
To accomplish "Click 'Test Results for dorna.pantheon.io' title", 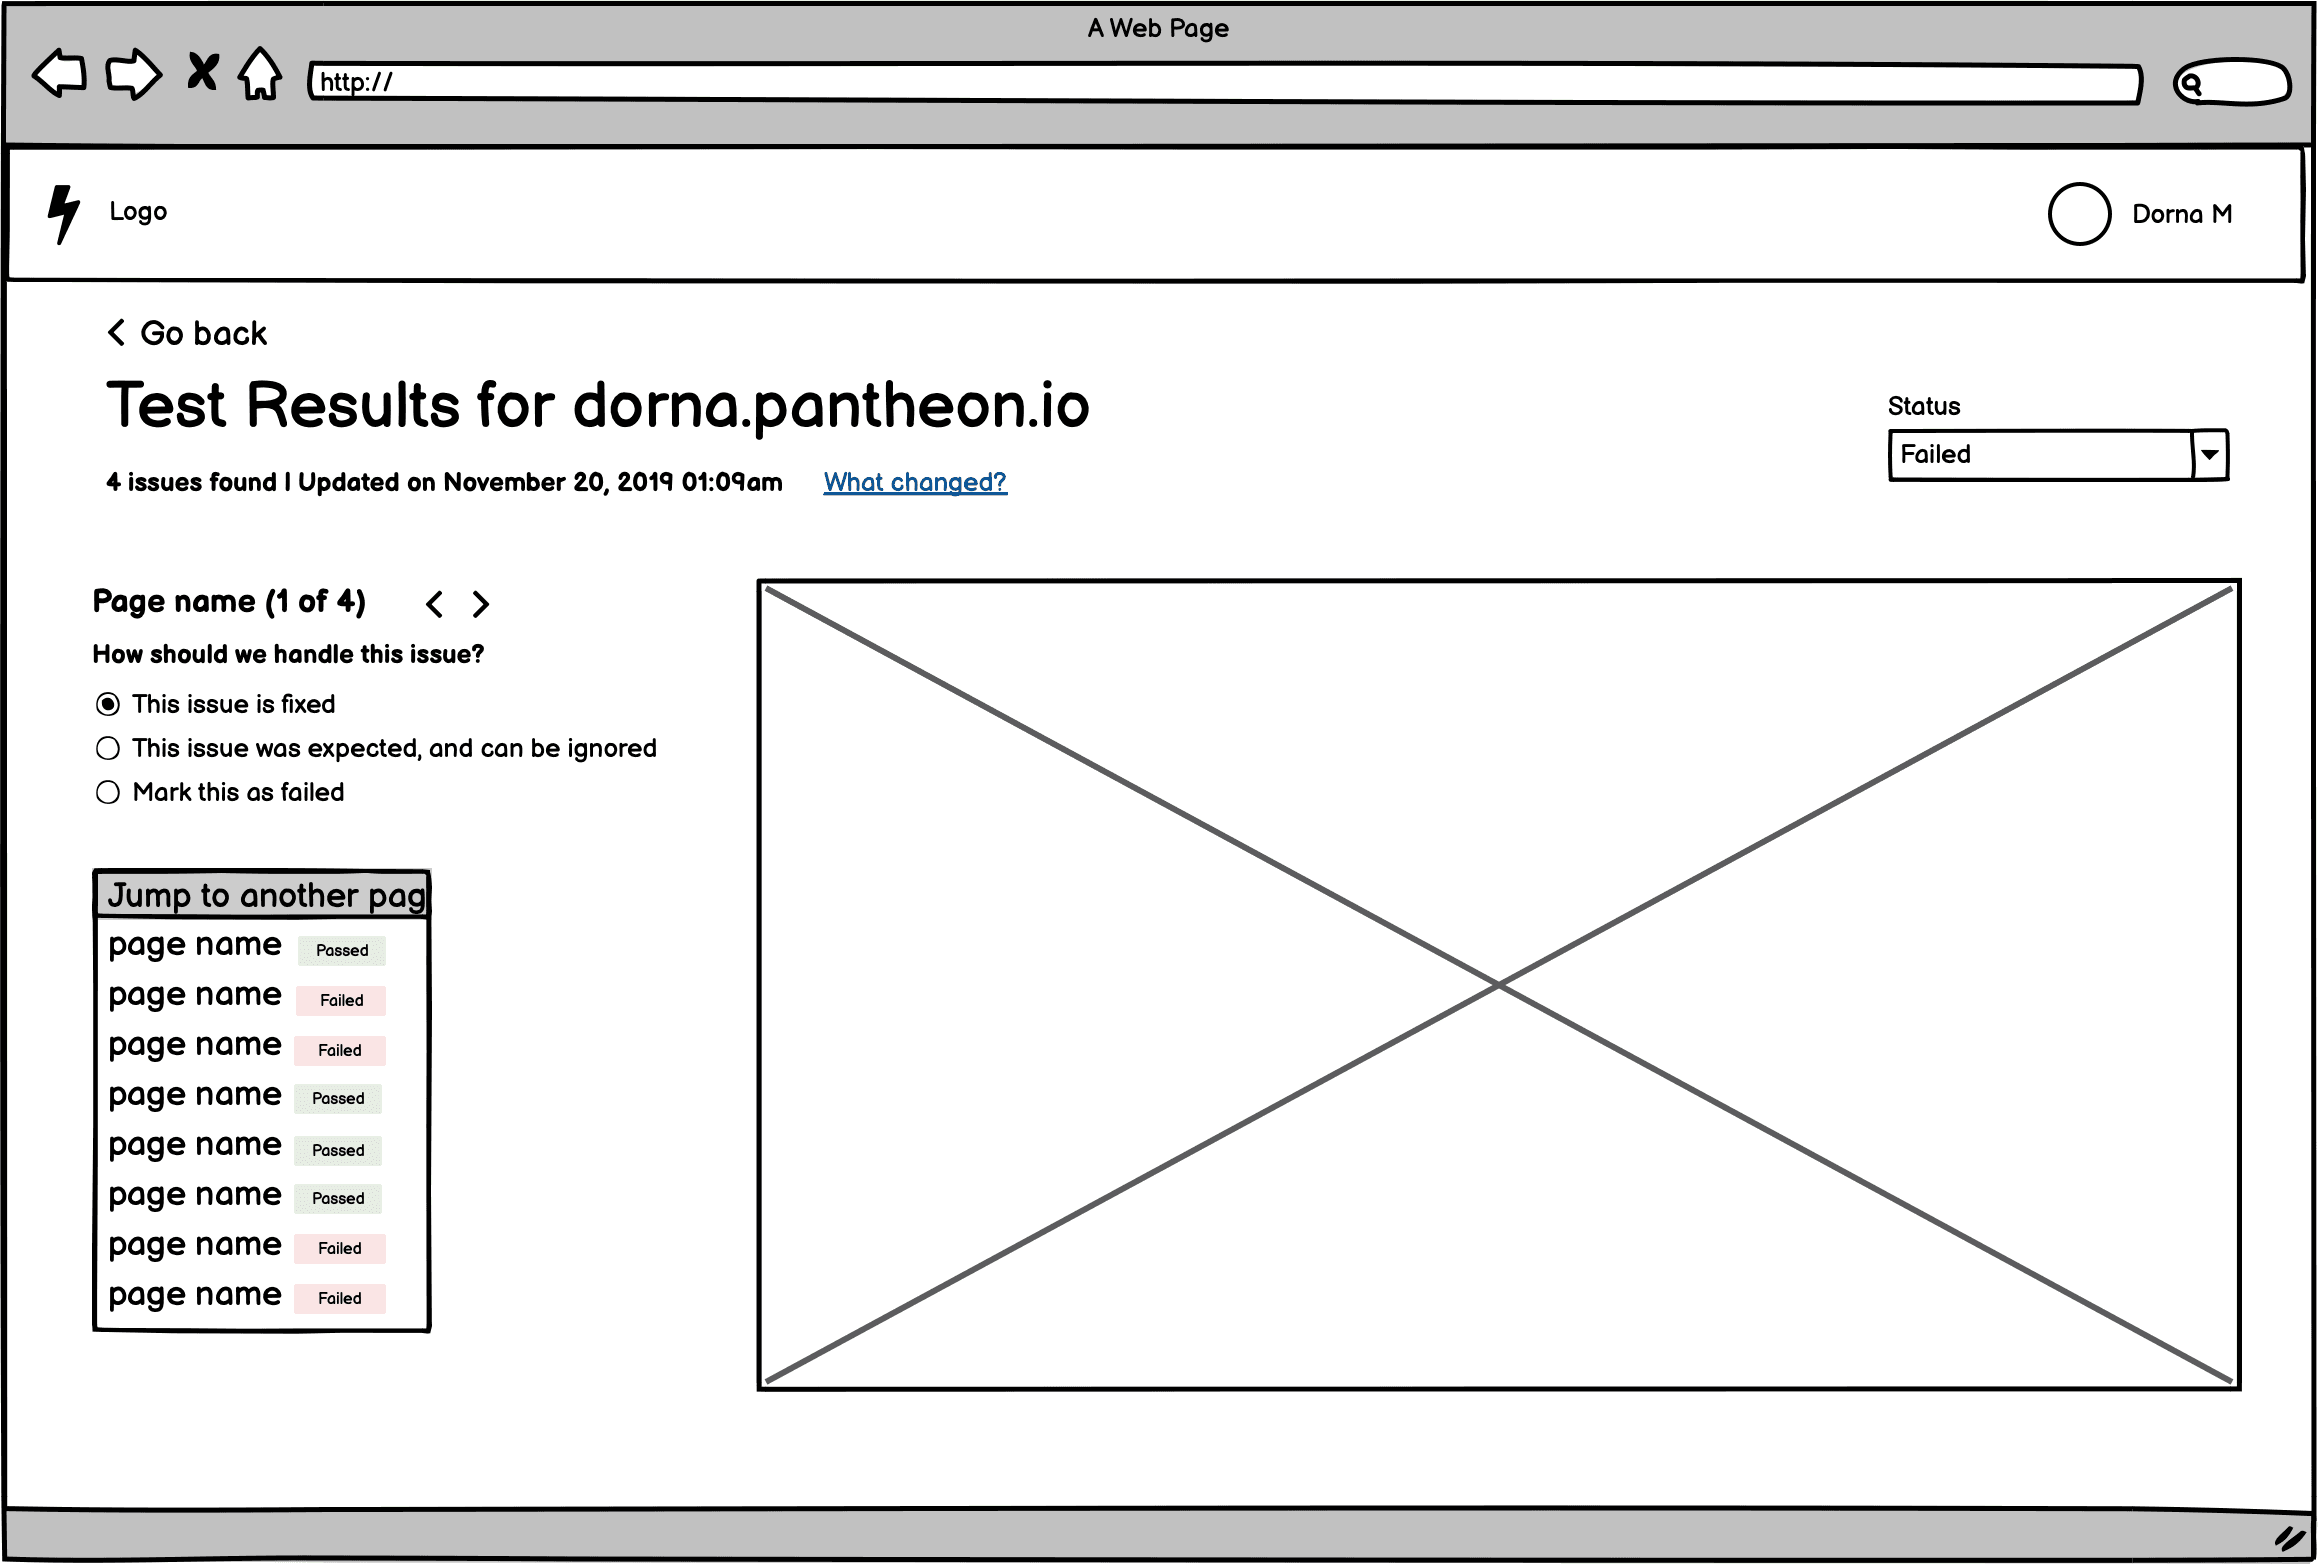I will [598, 406].
